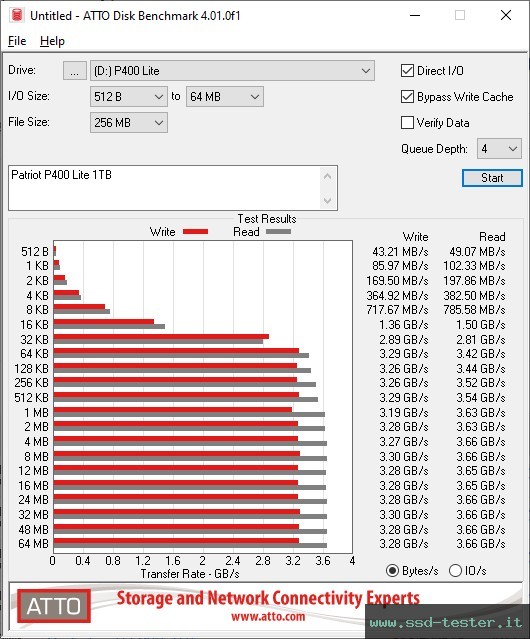Open the File menu

(17, 41)
